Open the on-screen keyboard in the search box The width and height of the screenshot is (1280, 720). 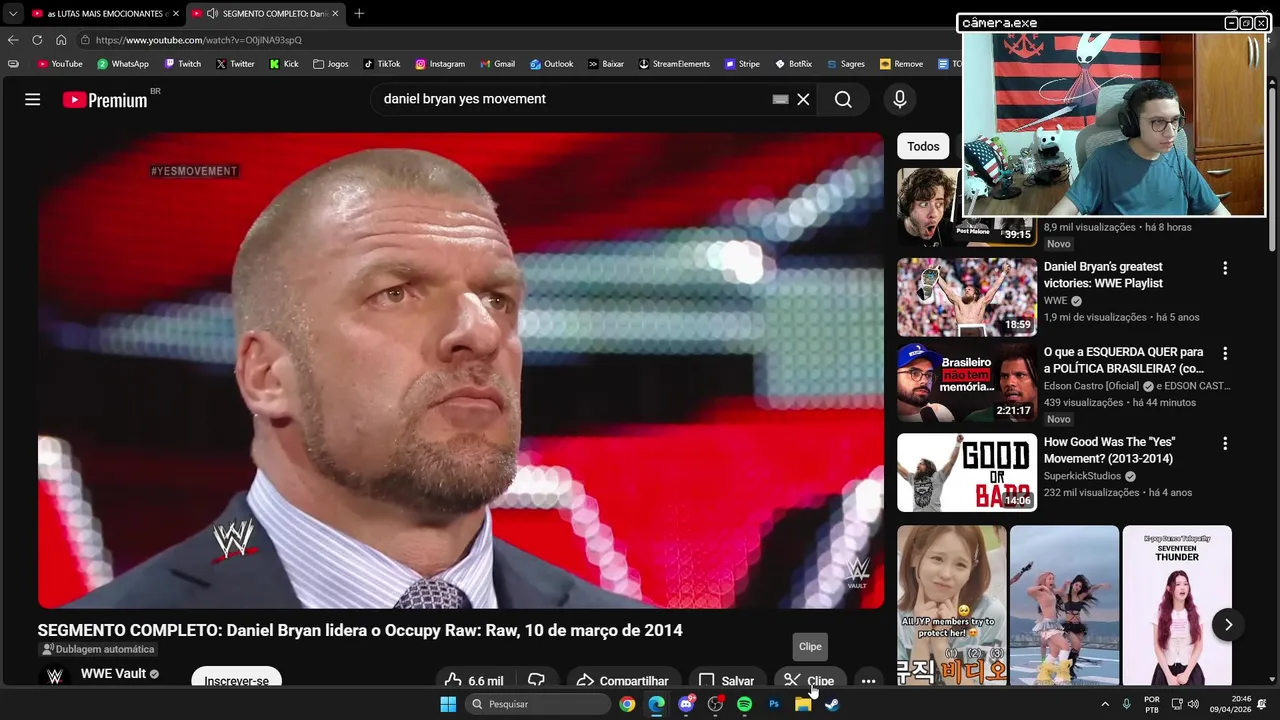[x=780, y=99]
